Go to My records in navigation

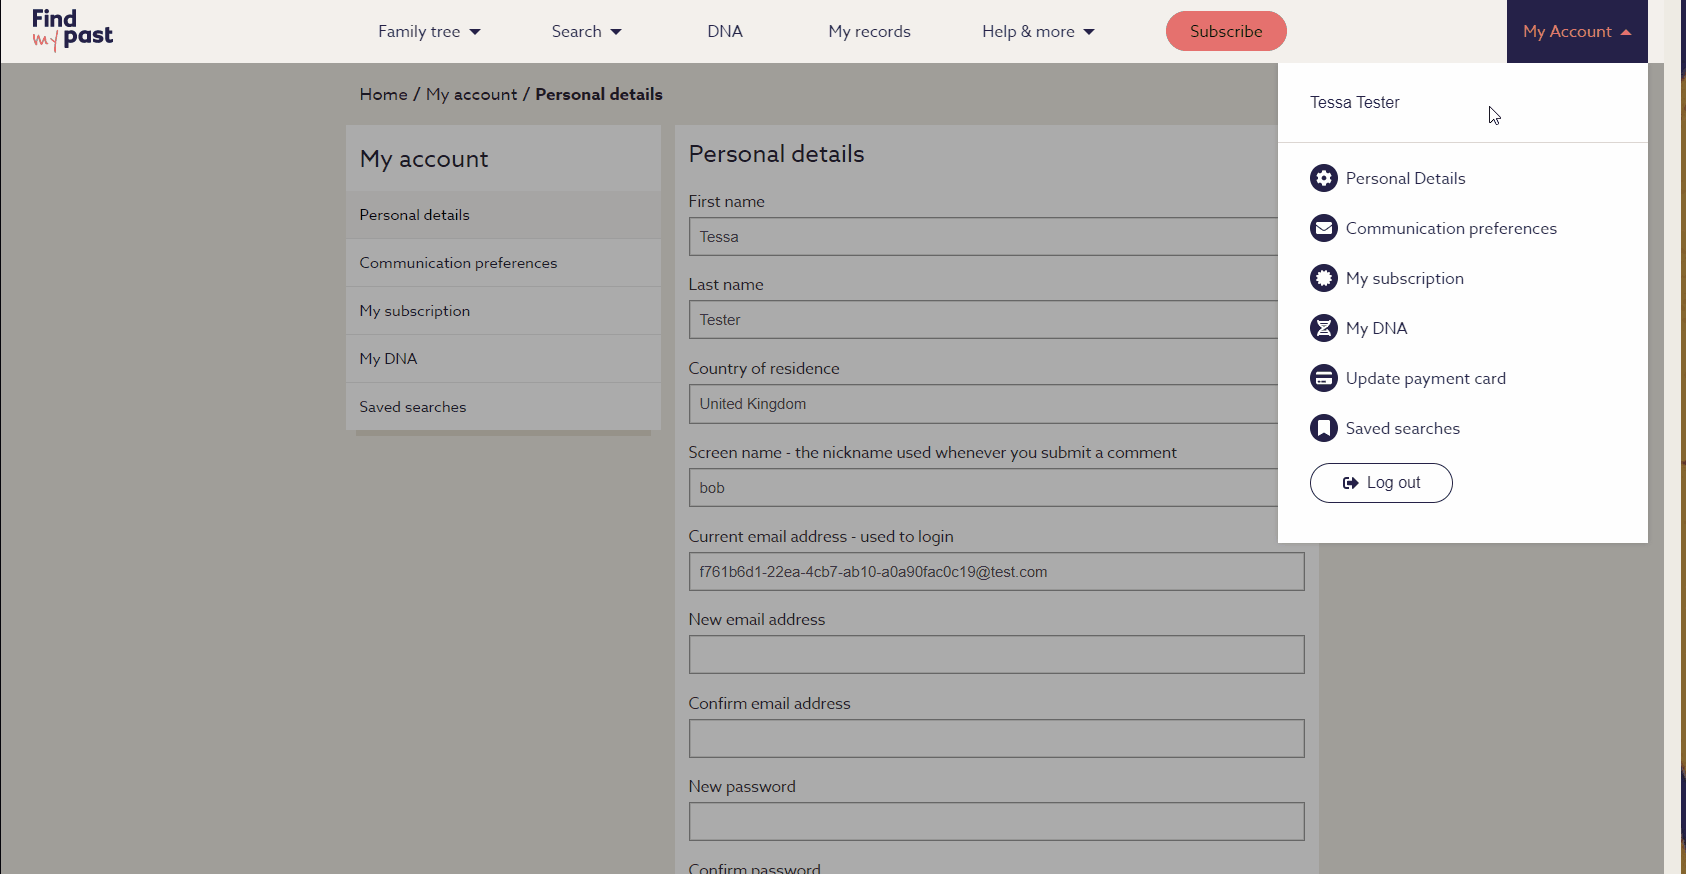point(869,32)
